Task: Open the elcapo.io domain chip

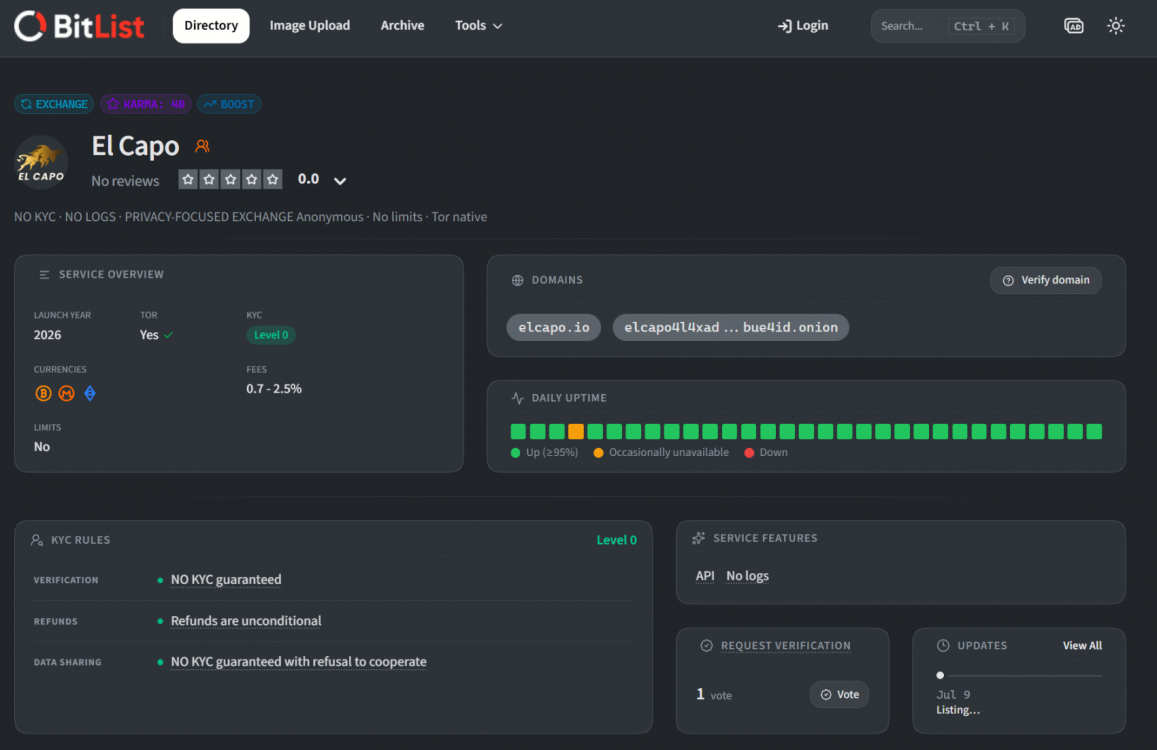Action: click(x=553, y=328)
